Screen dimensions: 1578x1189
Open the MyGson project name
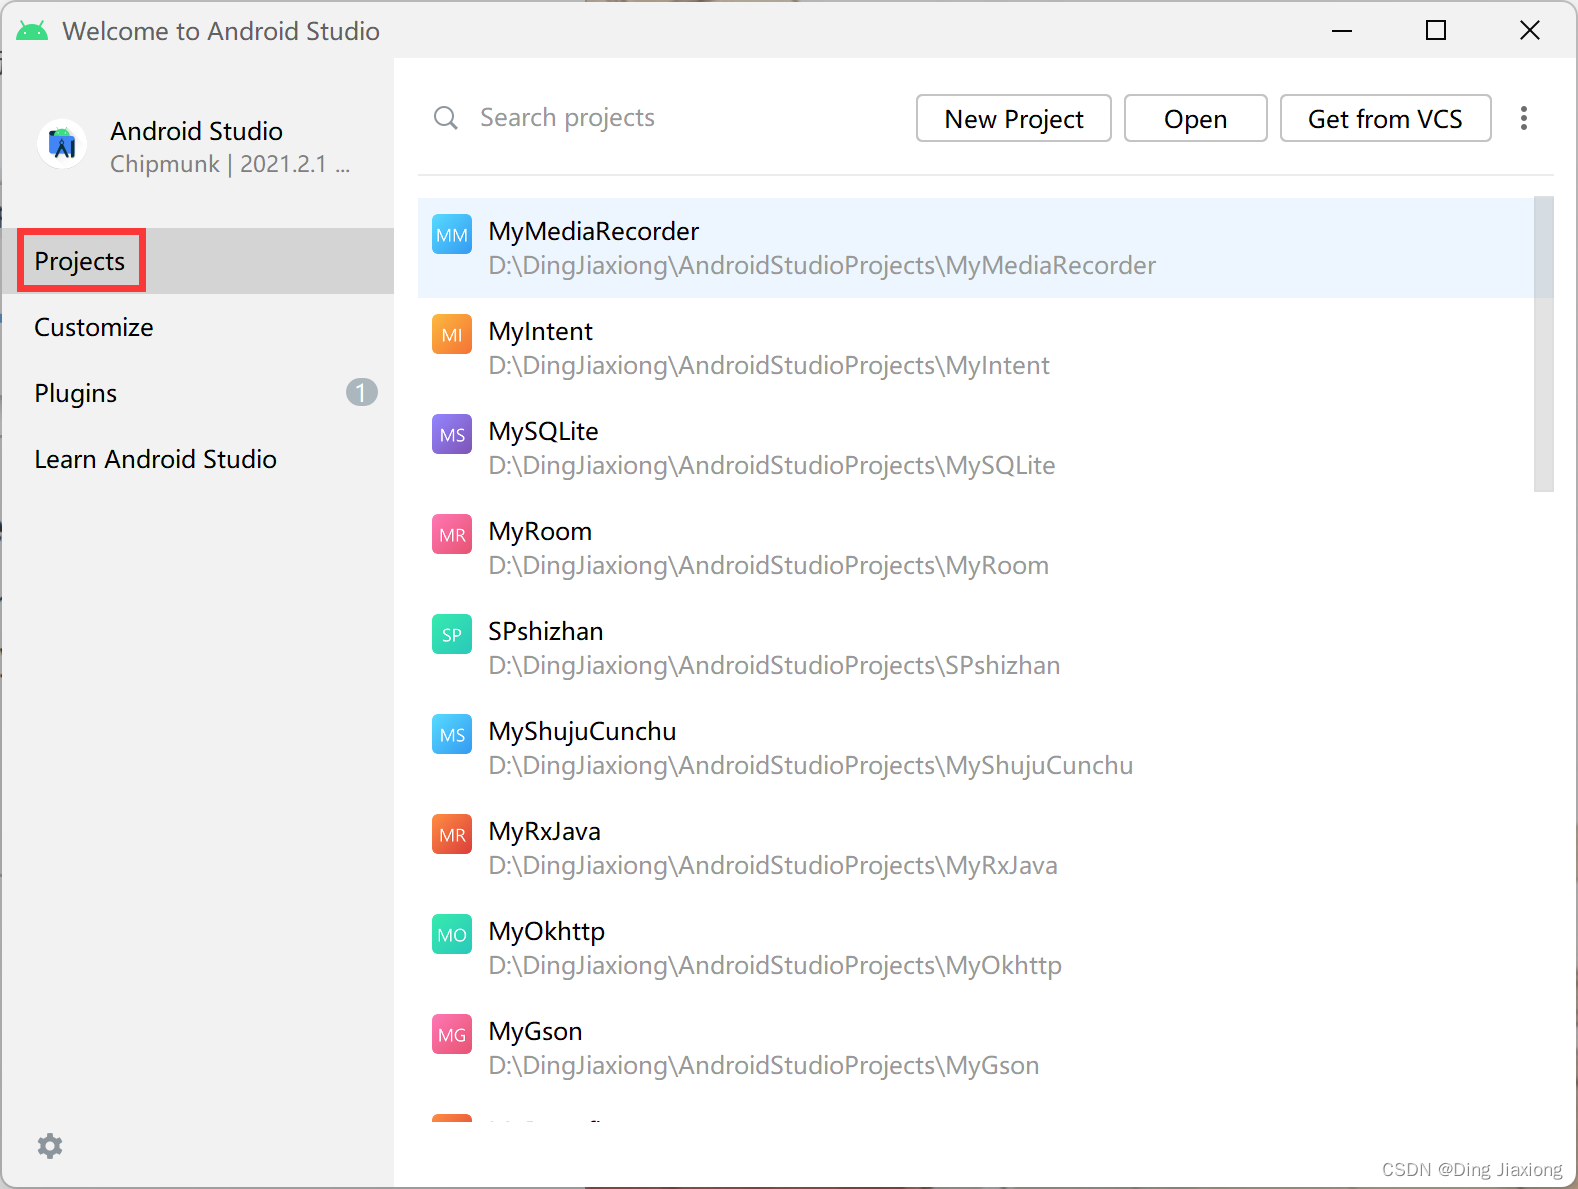[536, 1031]
